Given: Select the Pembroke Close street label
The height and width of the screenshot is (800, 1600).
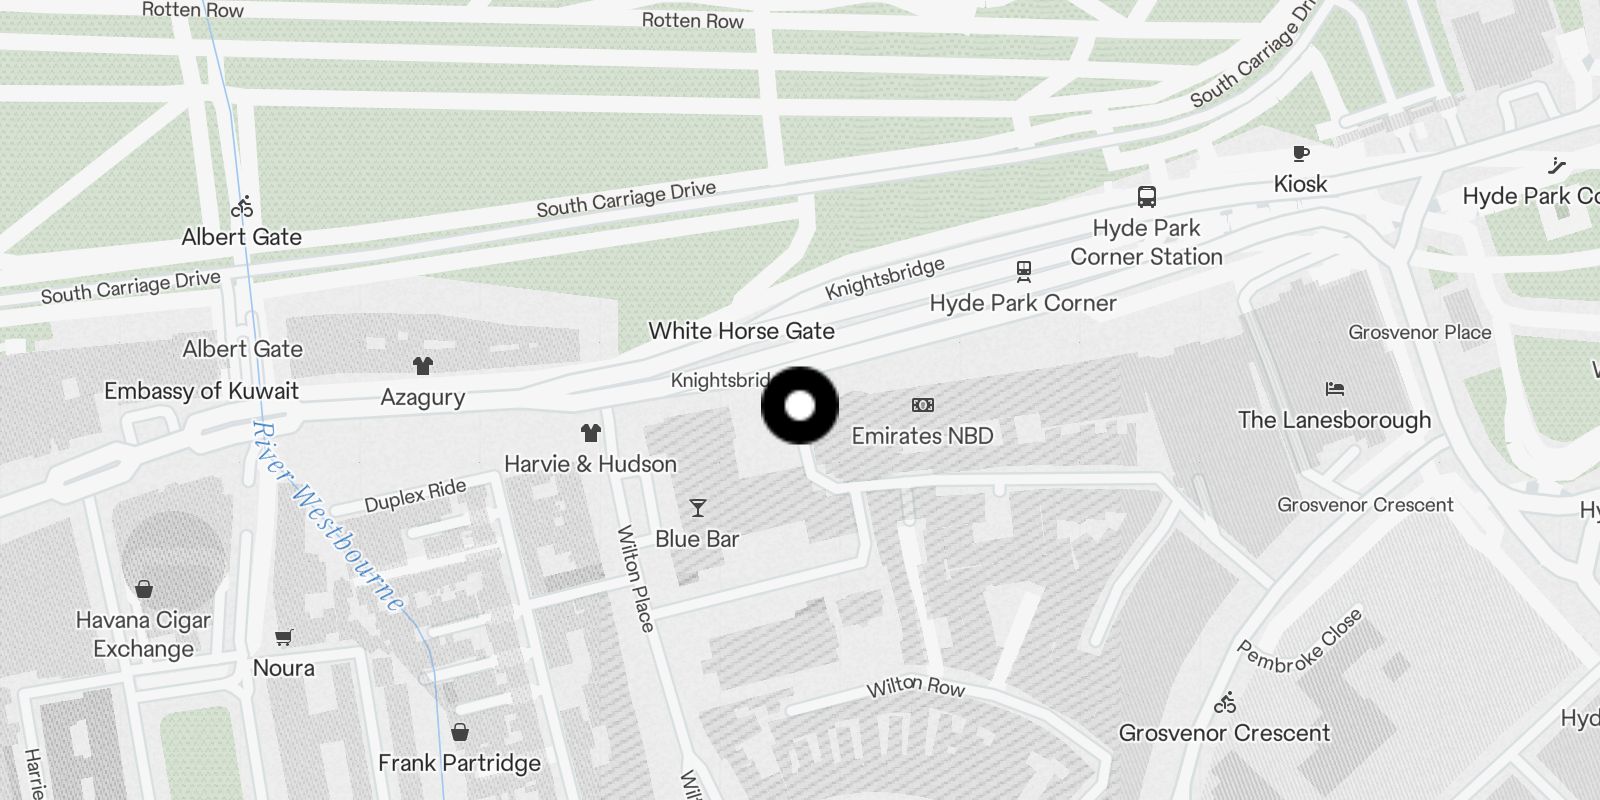Looking at the screenshot, I should tap(1300, 641).
